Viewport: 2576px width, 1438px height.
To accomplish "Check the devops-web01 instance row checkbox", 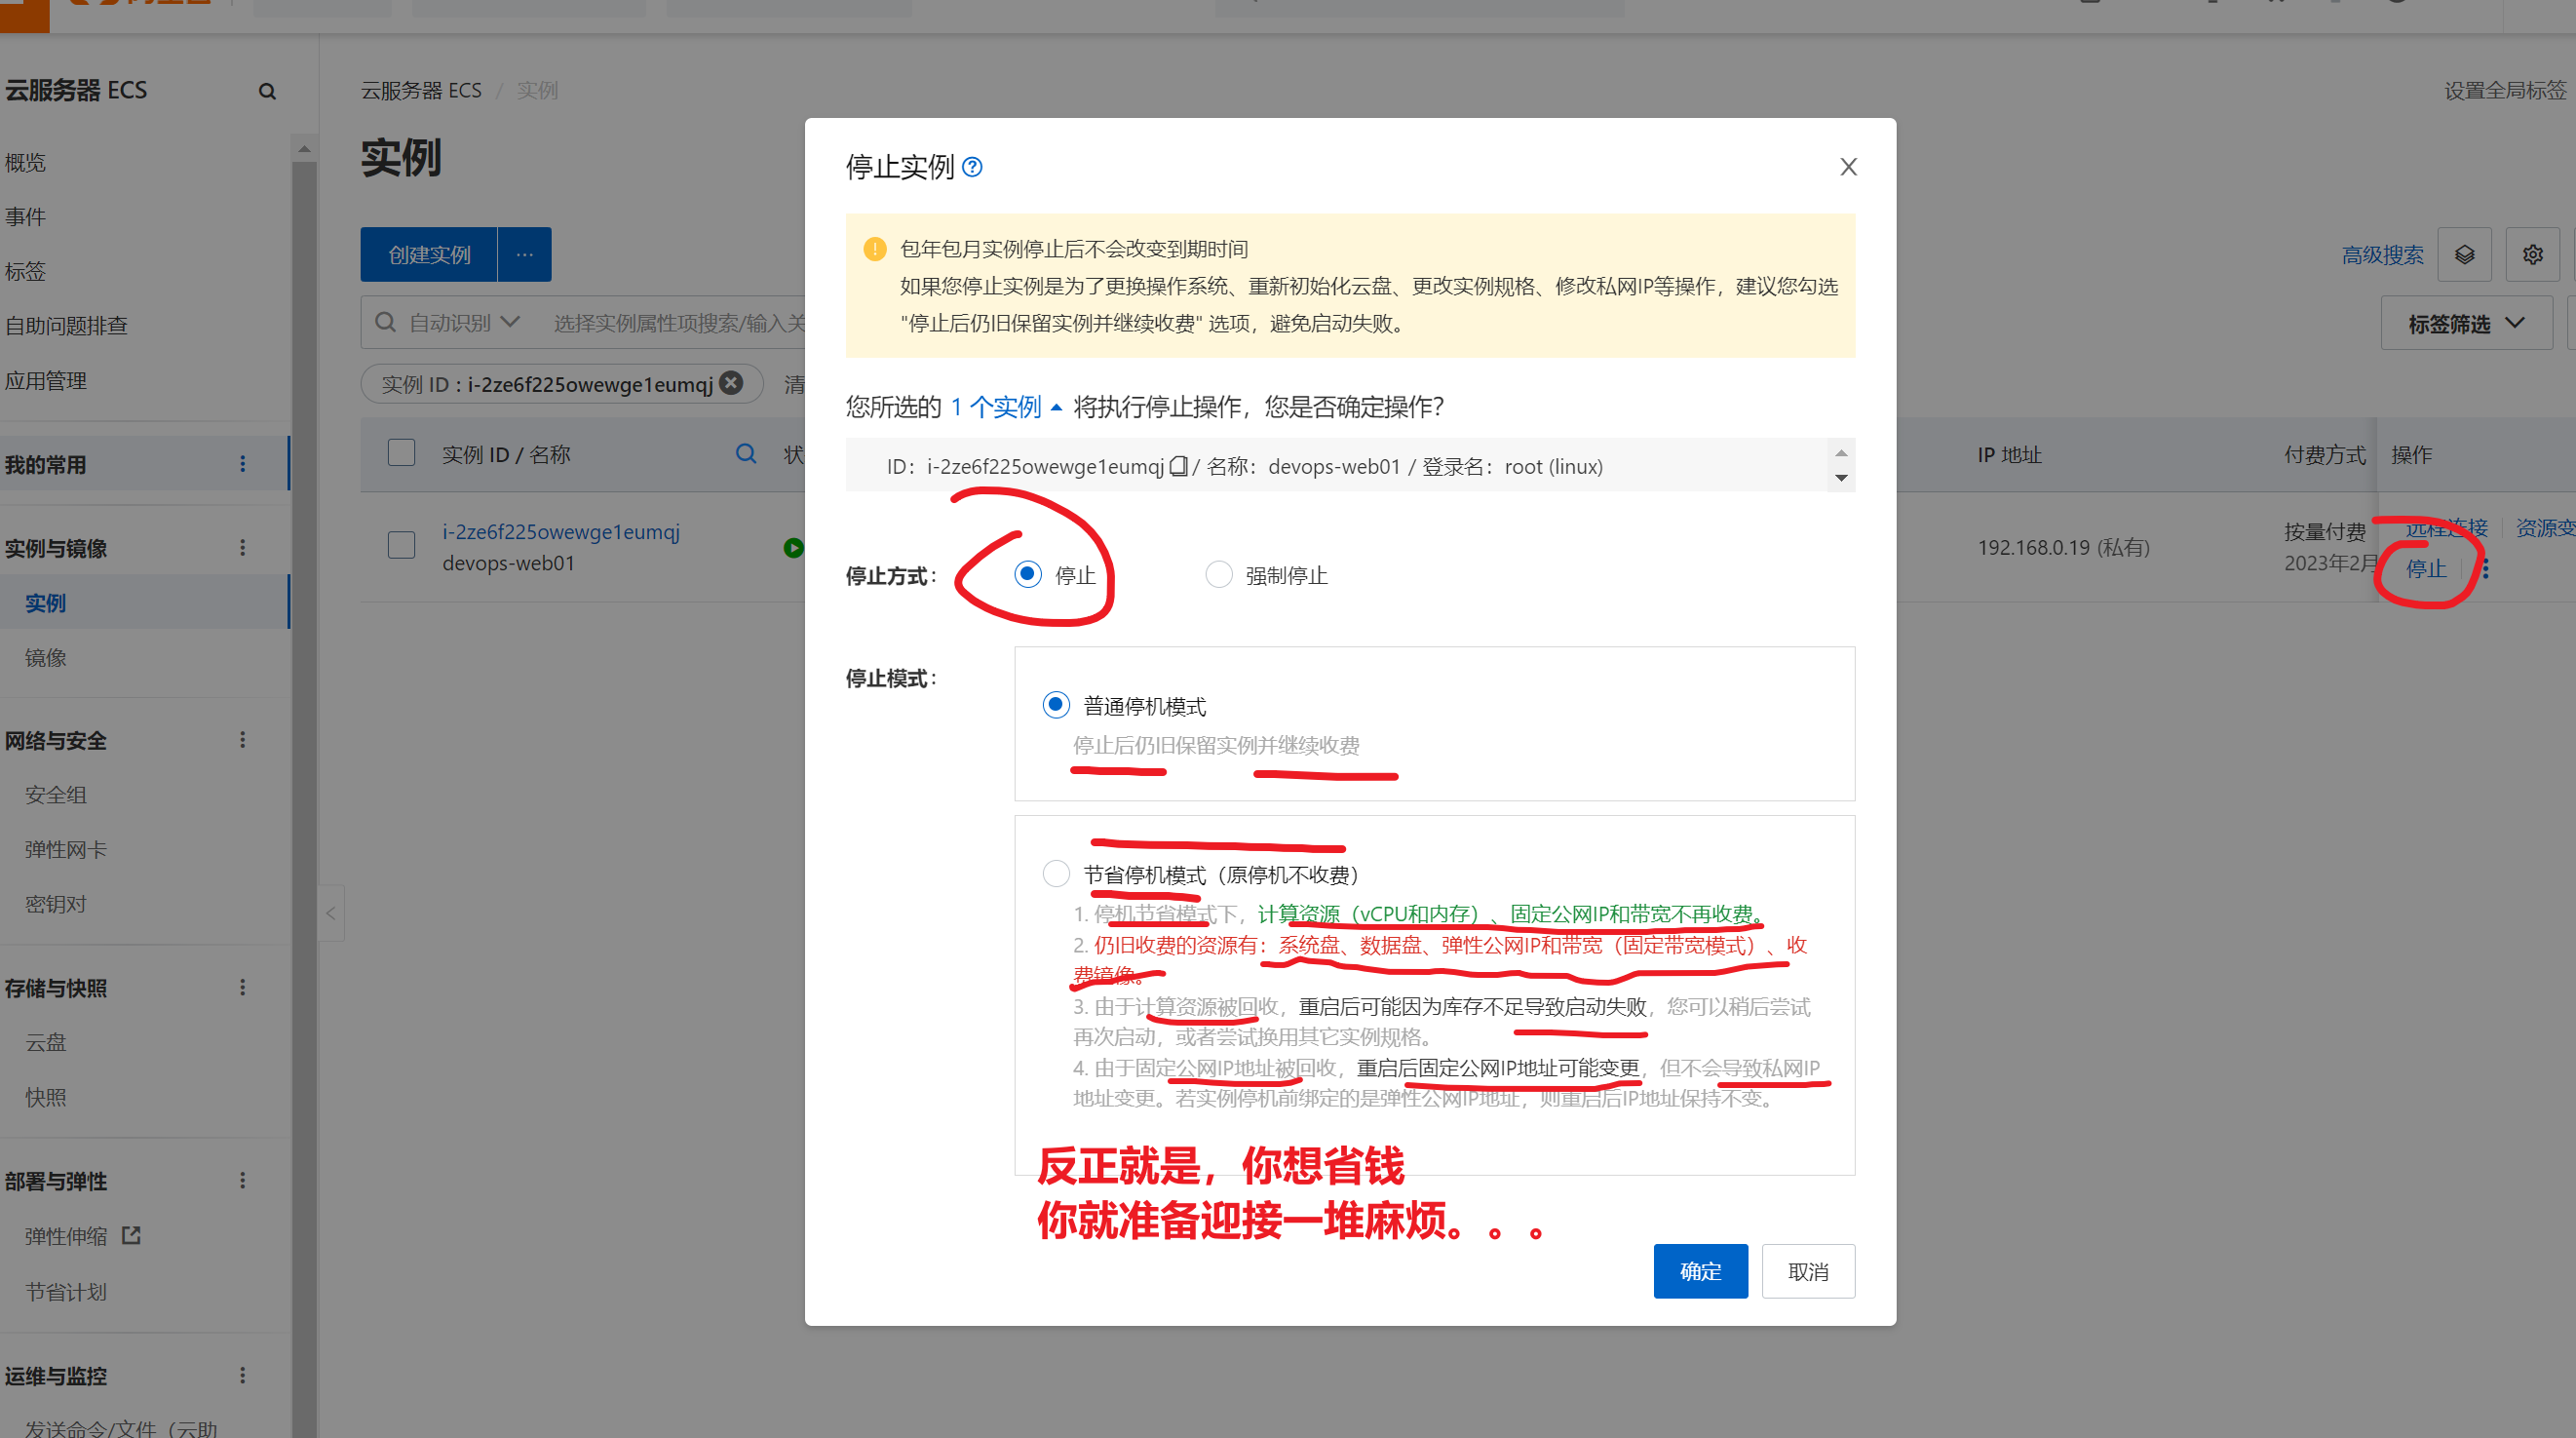I will click(401, 545).
